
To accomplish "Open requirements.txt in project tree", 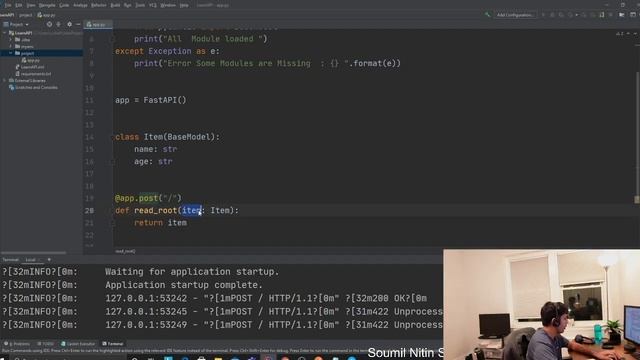I will tap(33, 74).
